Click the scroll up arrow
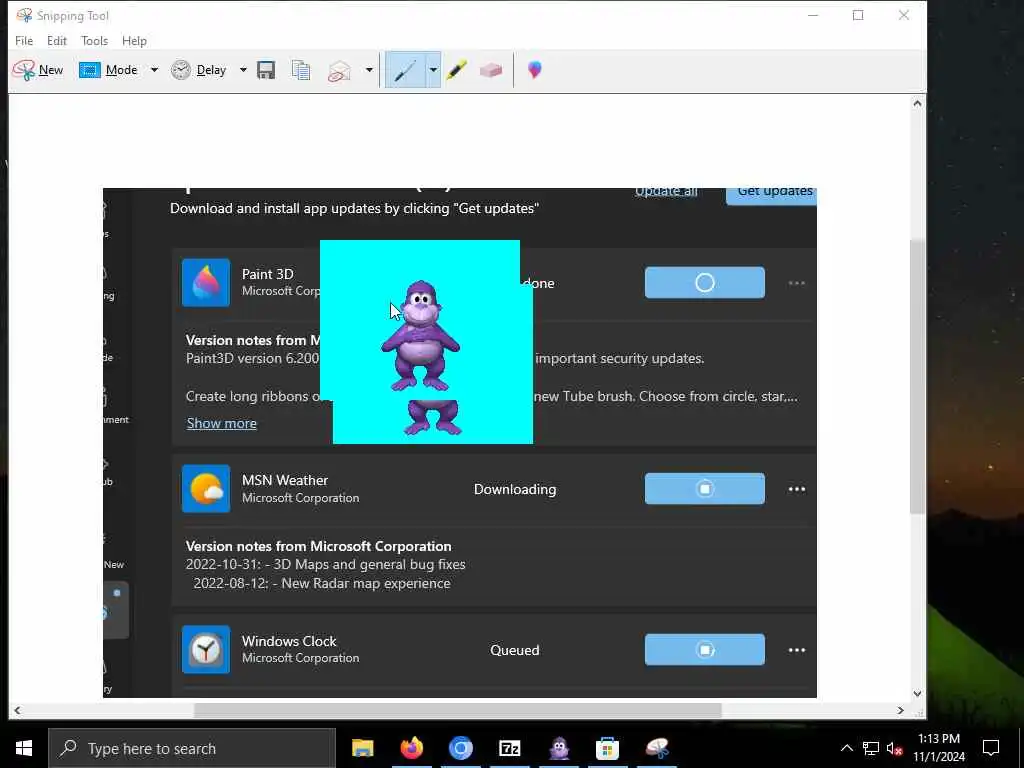This screenshot has height=768, width=1024. [917, 103]
